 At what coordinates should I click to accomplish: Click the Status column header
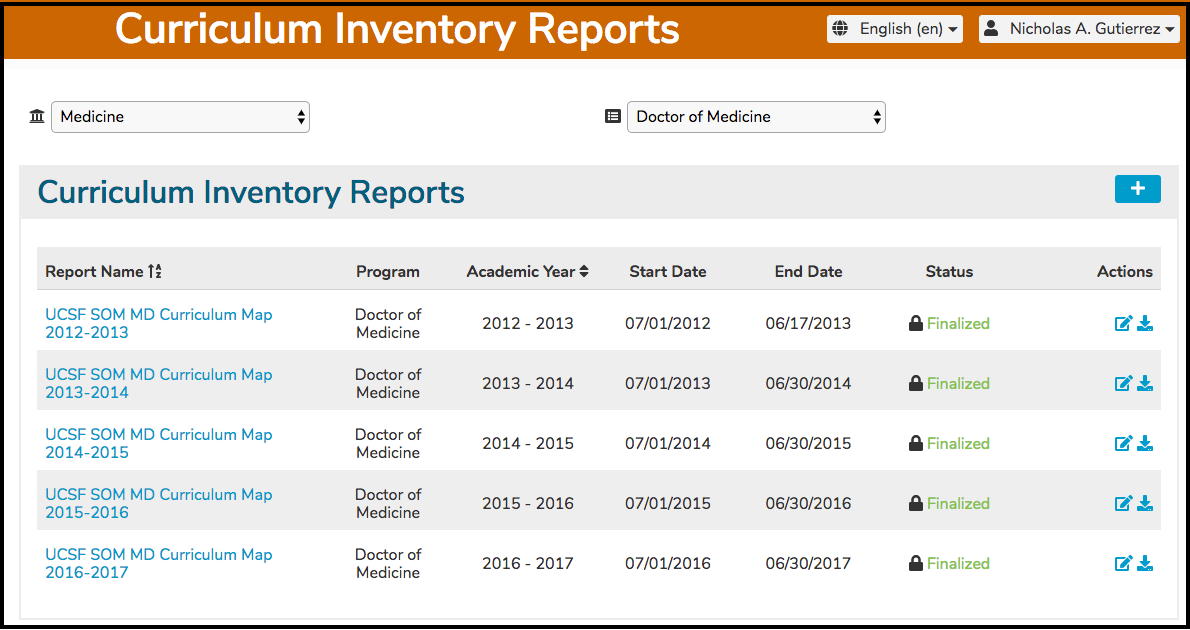pyautogui.click(x=949, y=272)
